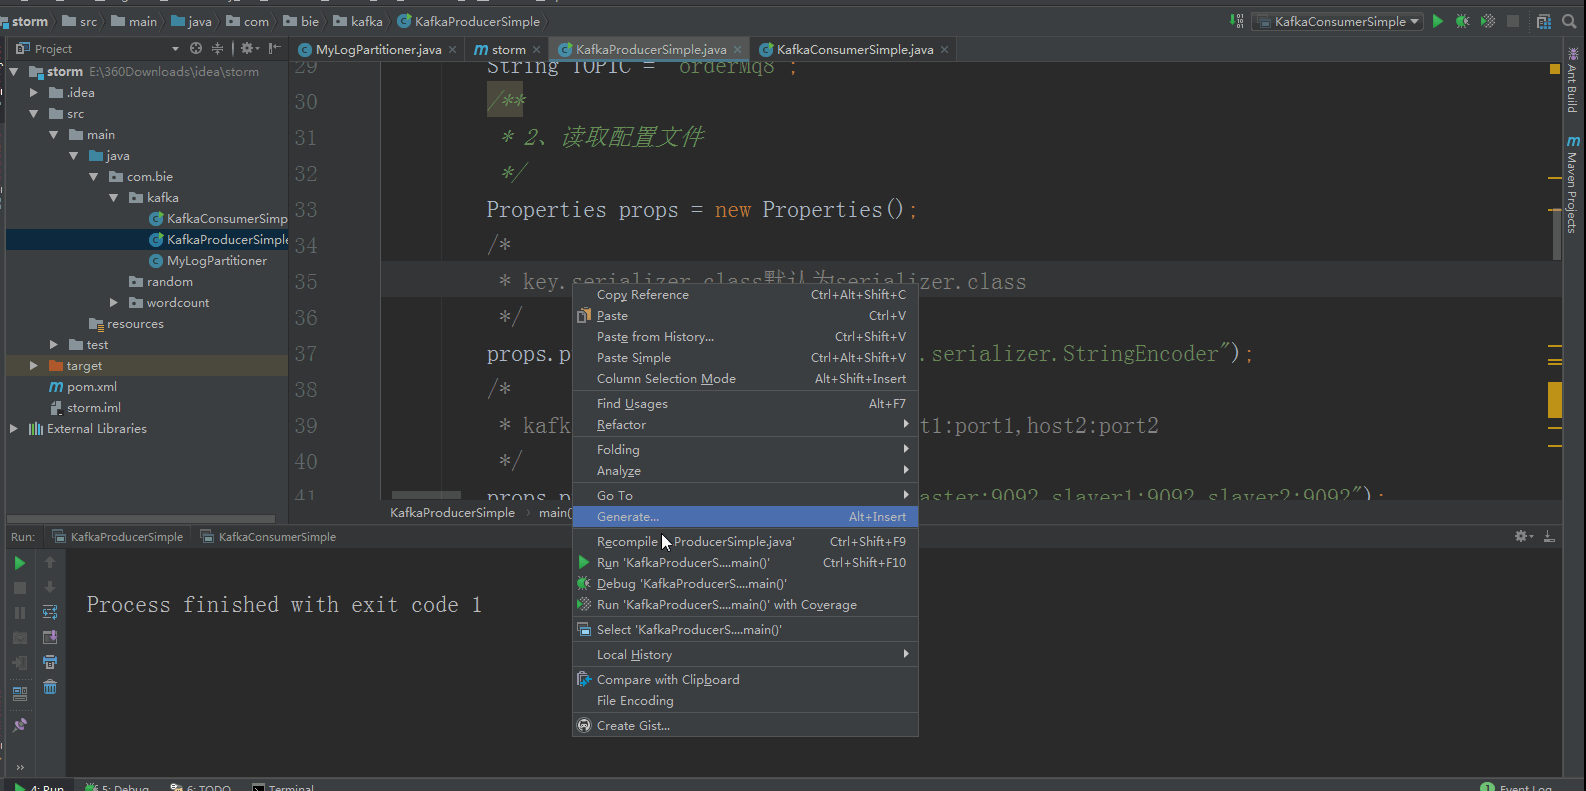
Task: Open Refactor submenu in context menu
Action: coord(745,425)
